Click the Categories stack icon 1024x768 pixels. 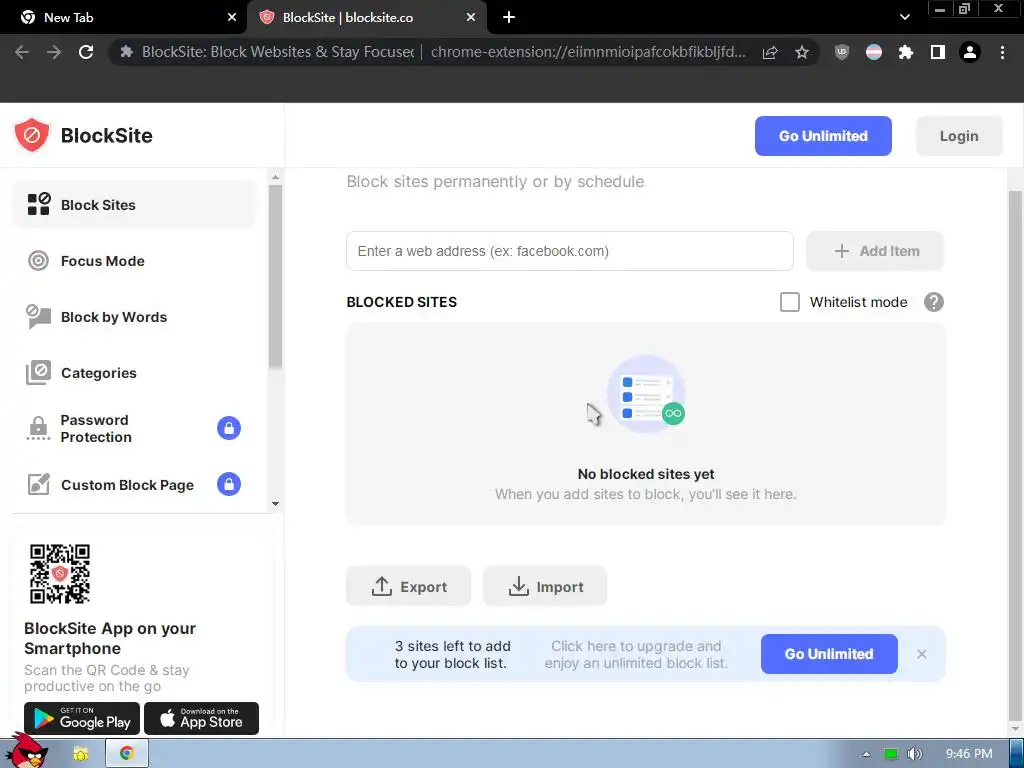pos(39,373)
